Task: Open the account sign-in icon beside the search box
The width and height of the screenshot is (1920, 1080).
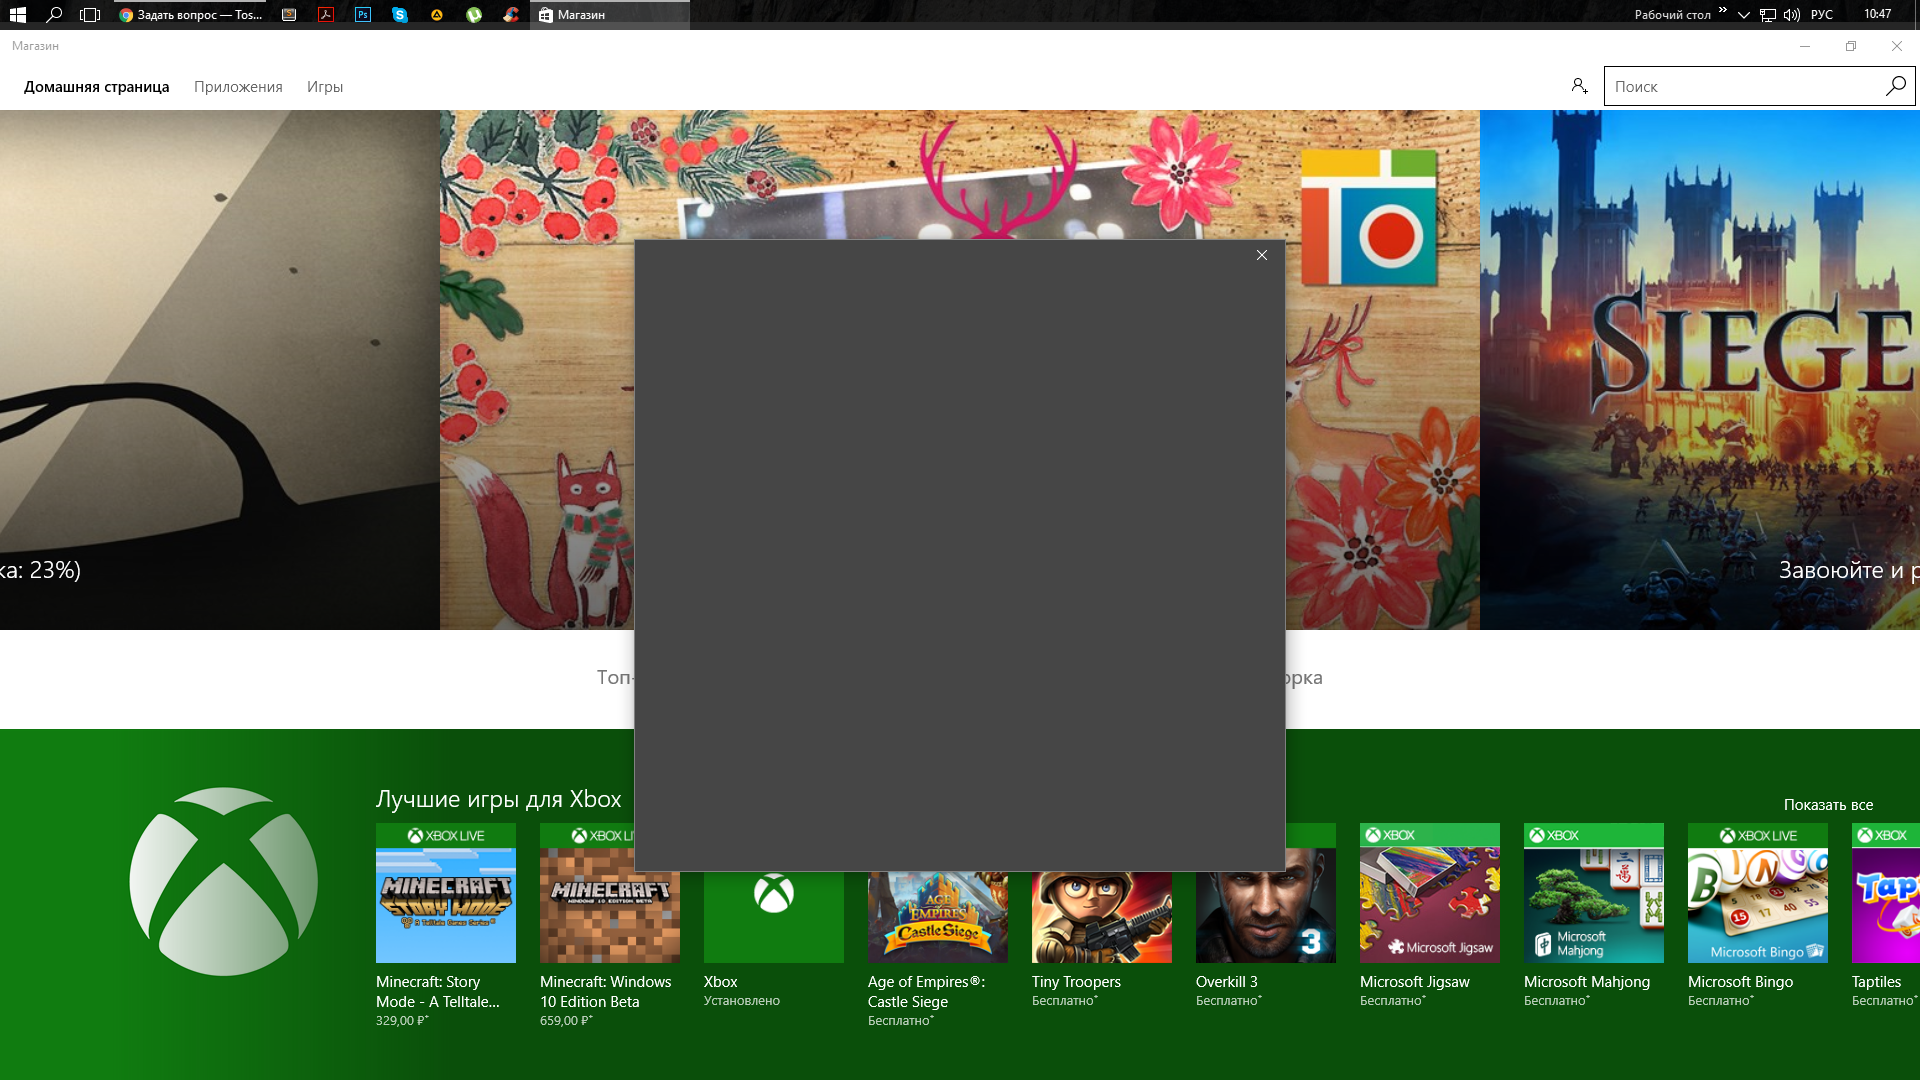Action: (x=1579, y=86)
